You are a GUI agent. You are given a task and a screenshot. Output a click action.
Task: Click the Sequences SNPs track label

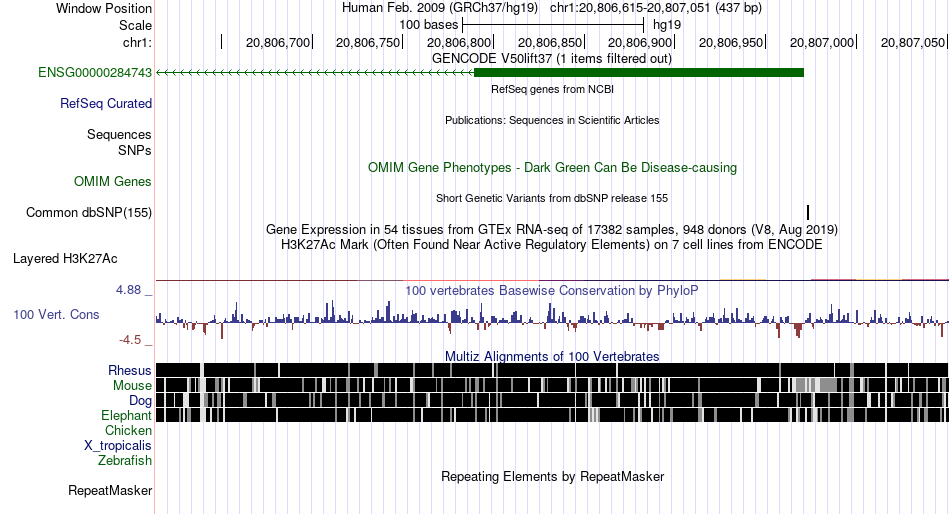pyautogui.click(x=119, y=142)
